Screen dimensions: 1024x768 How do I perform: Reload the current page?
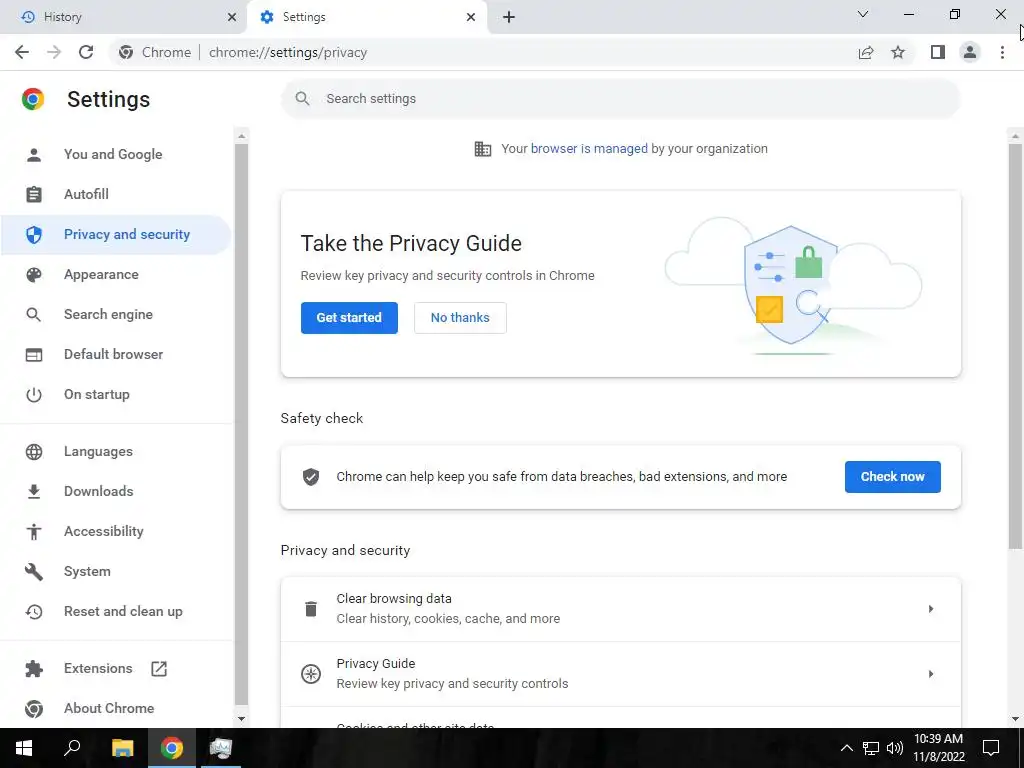[x=86, y=52]
